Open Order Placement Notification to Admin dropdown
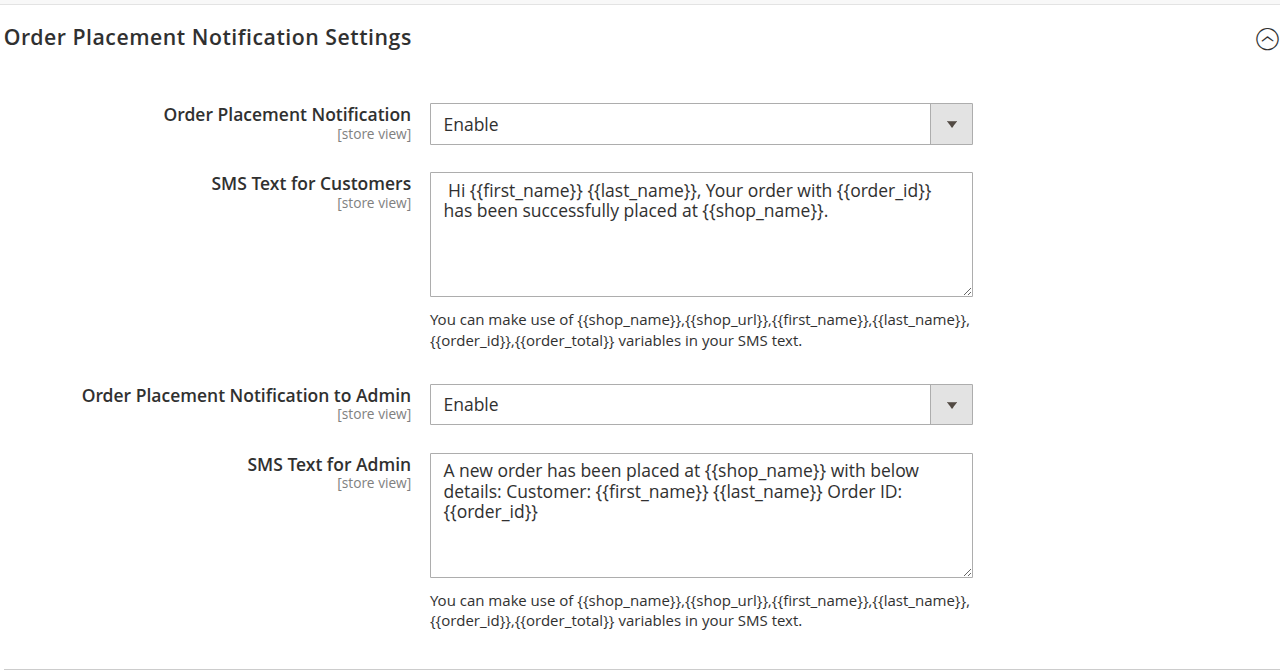1280x670 pixels. coord(701,405)
